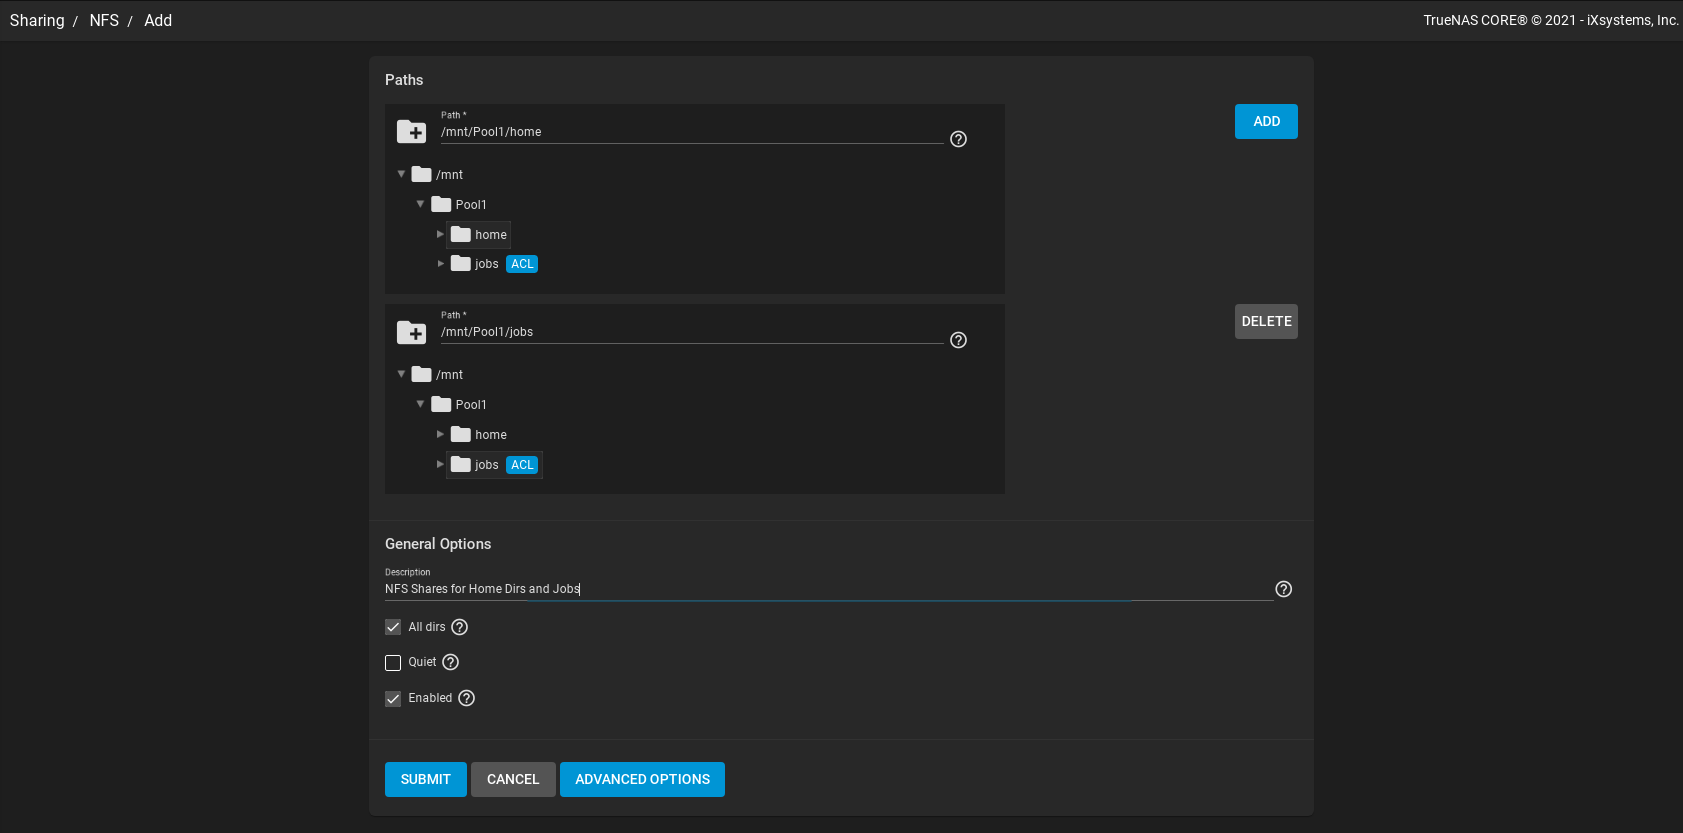Open help tooltip for the /mnt/Pool1/home path
The height and width of the screenshot is (833, 1683).
click(x=958, y=139)
